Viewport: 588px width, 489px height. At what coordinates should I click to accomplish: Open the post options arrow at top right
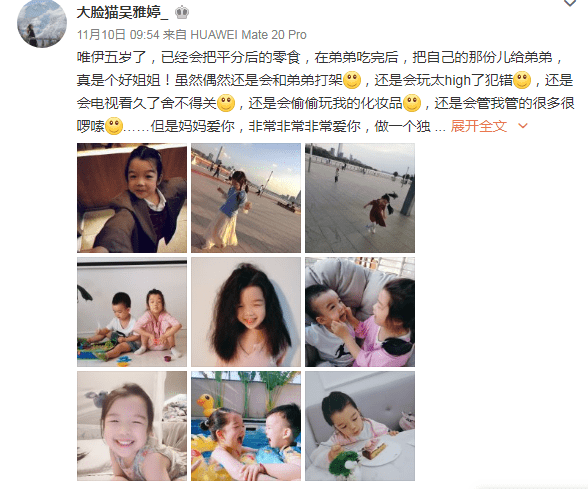(x=570, y=3)
